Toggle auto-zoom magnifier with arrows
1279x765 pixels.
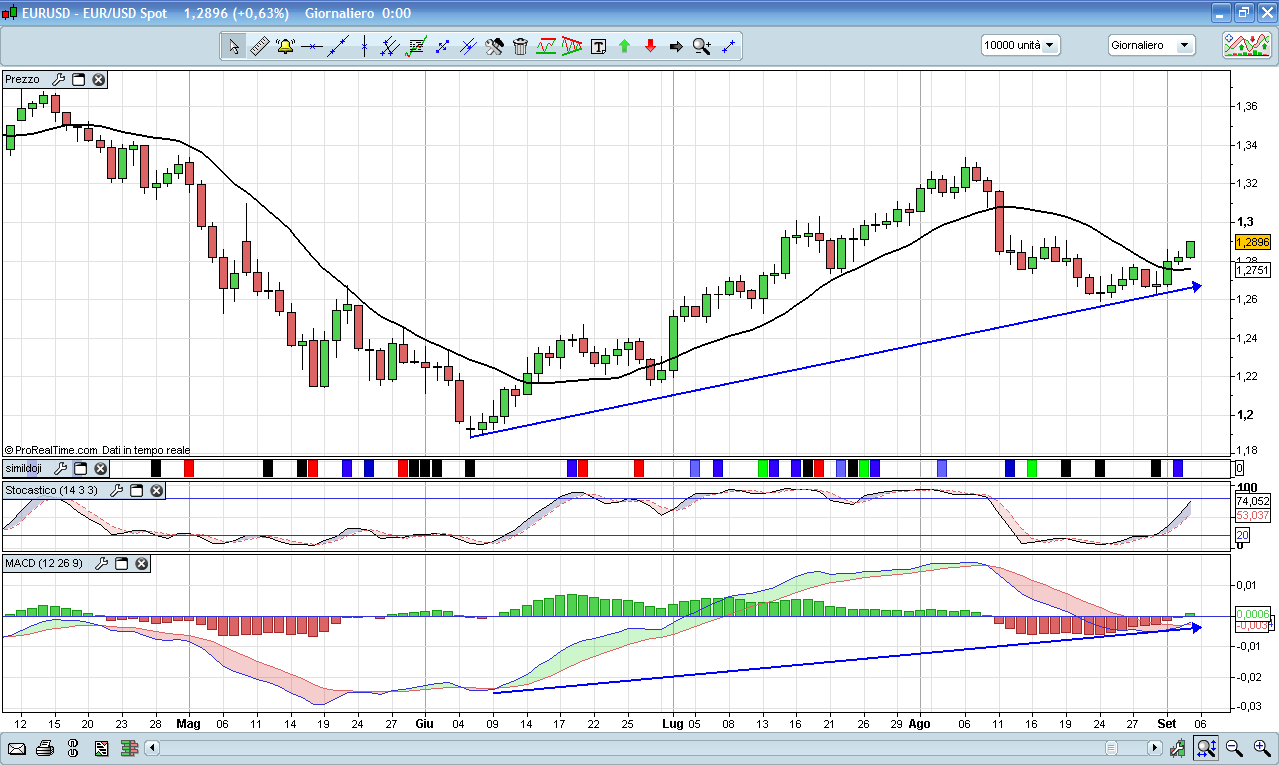point(1206,748)
